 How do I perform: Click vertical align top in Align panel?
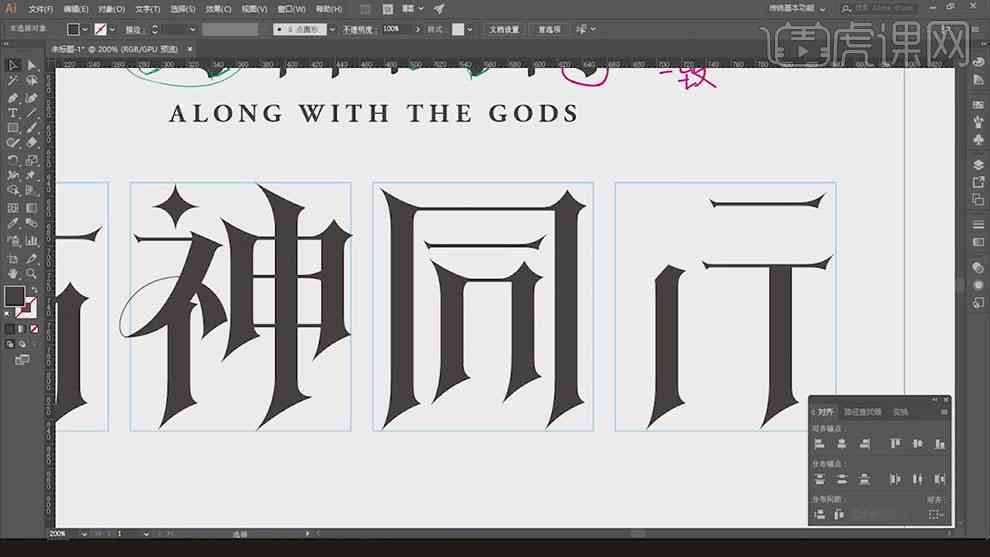895,444
